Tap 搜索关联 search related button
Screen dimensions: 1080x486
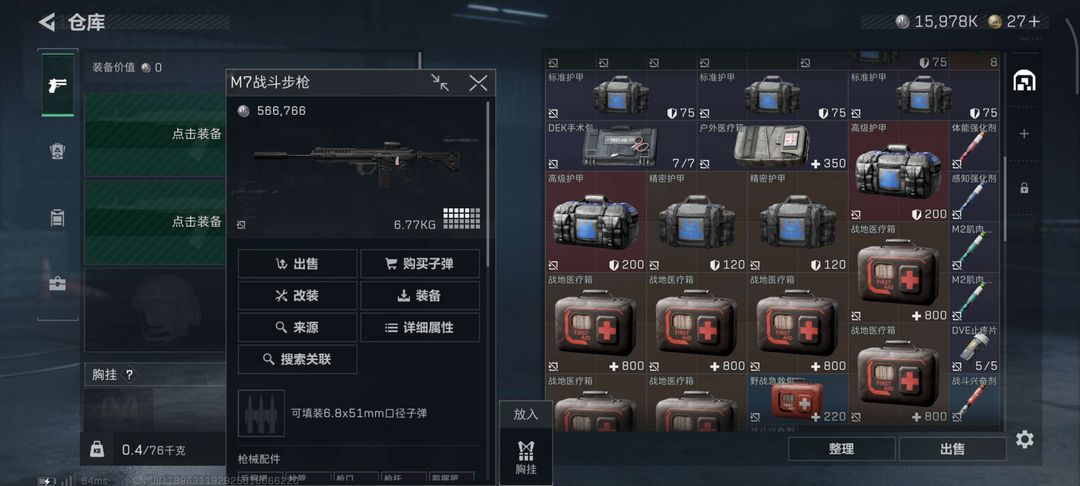click(x=298, y=359)
